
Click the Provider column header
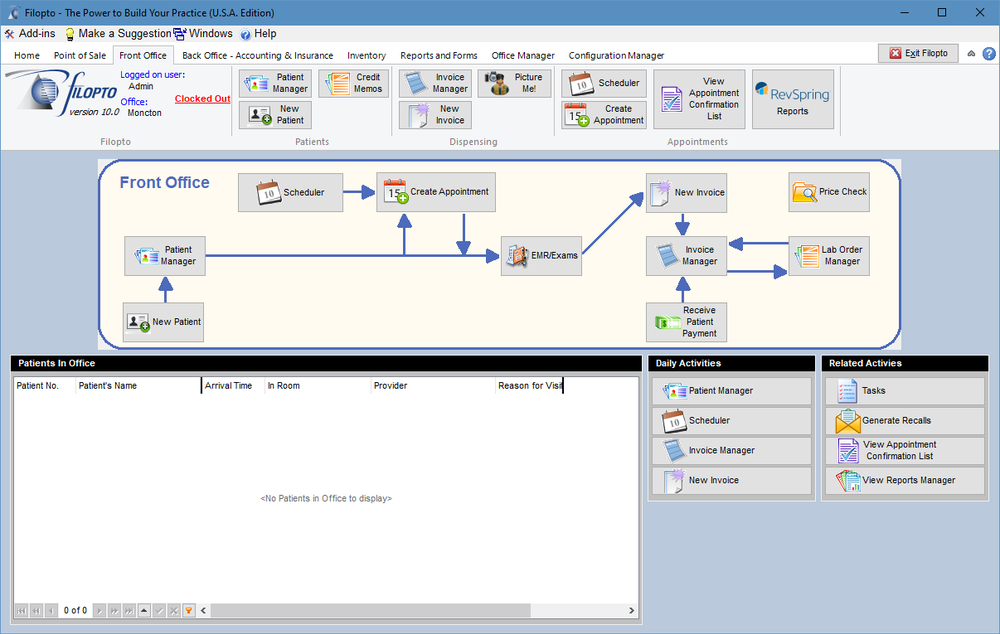[x=433, y=386]
